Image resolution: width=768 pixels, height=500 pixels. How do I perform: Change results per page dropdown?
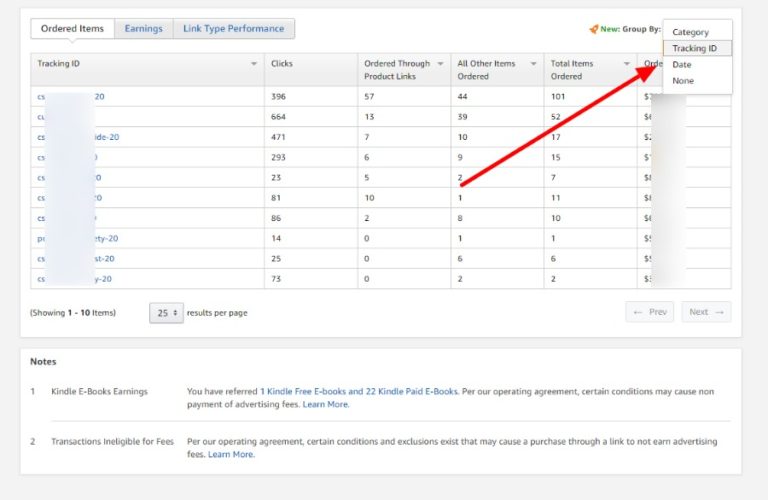pos(167,313)
